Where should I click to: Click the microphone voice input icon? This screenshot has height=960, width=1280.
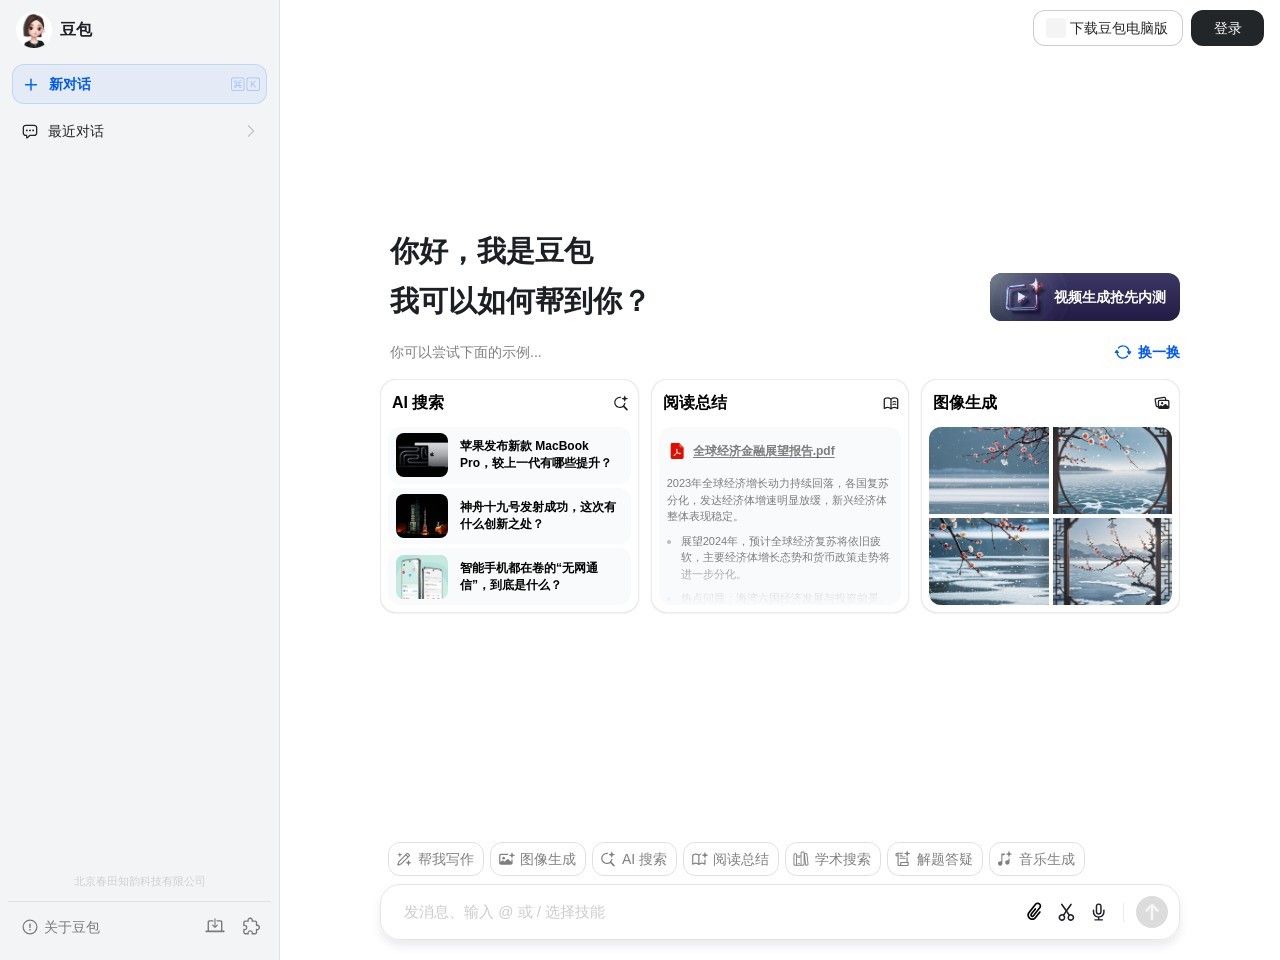coord(1099,912)
